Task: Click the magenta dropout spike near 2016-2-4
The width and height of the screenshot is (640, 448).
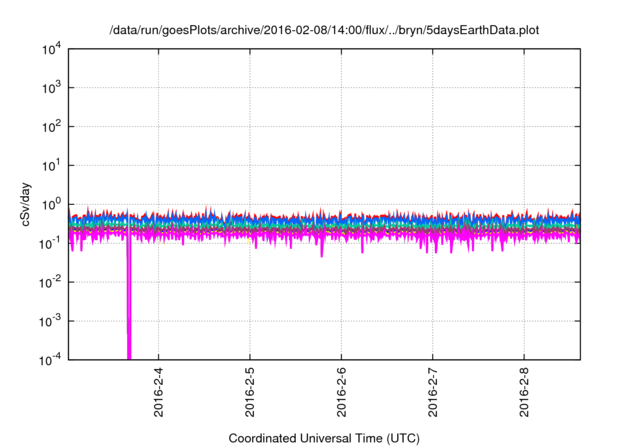Action: (x=129, y=298)
